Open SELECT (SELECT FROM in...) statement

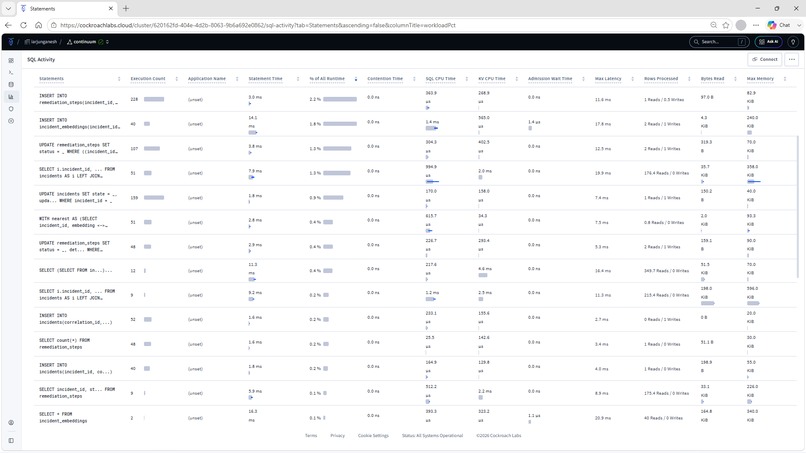[x=76, y=270]
